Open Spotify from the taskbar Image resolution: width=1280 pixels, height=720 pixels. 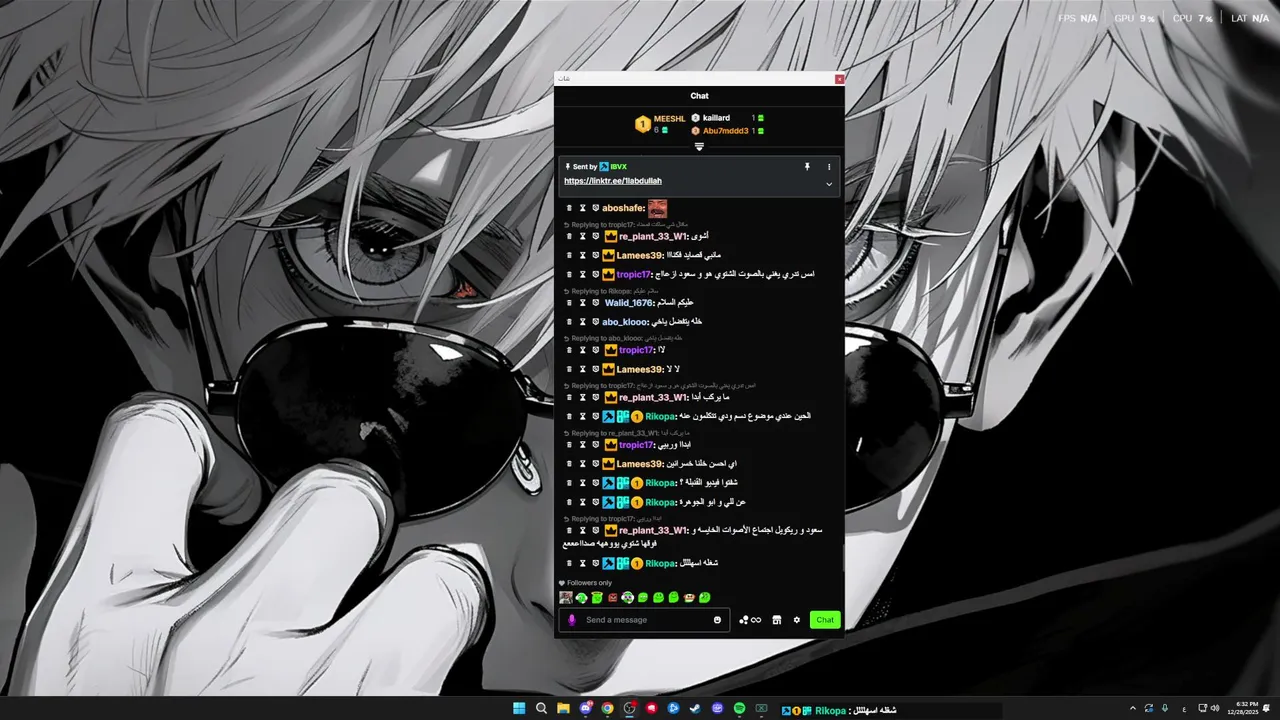pos(739,708)
